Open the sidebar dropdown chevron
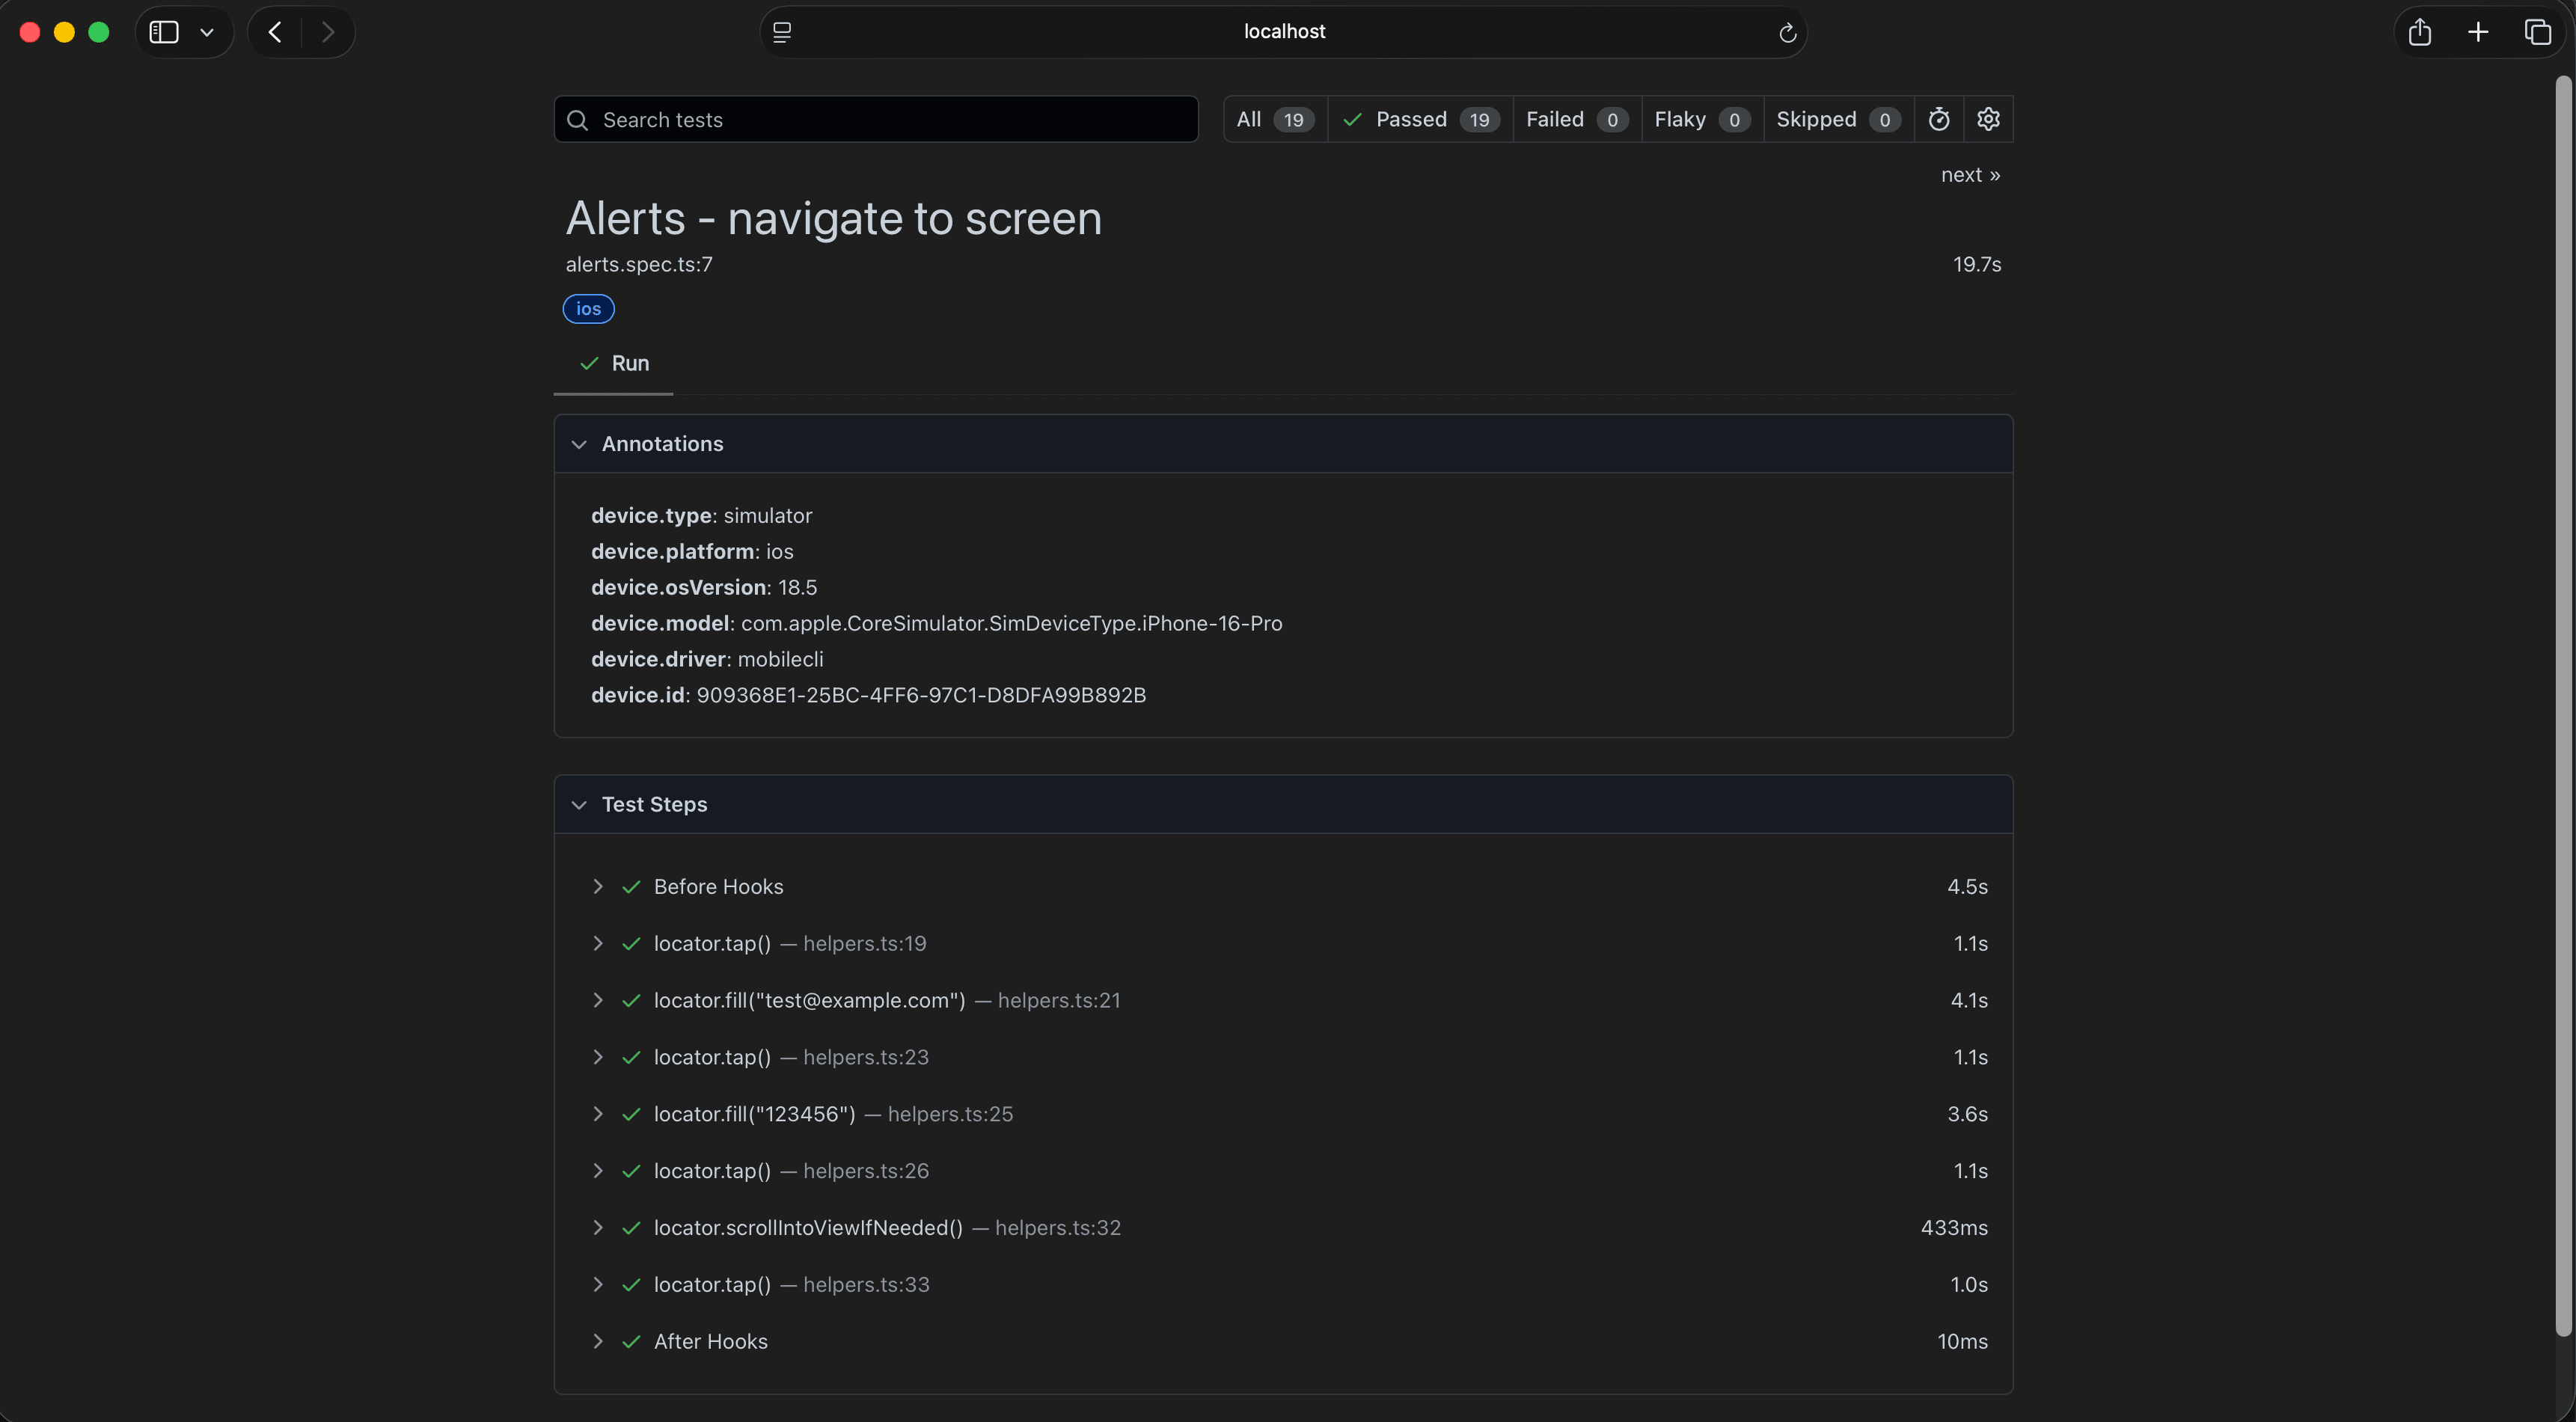 [x=207, y=32]
